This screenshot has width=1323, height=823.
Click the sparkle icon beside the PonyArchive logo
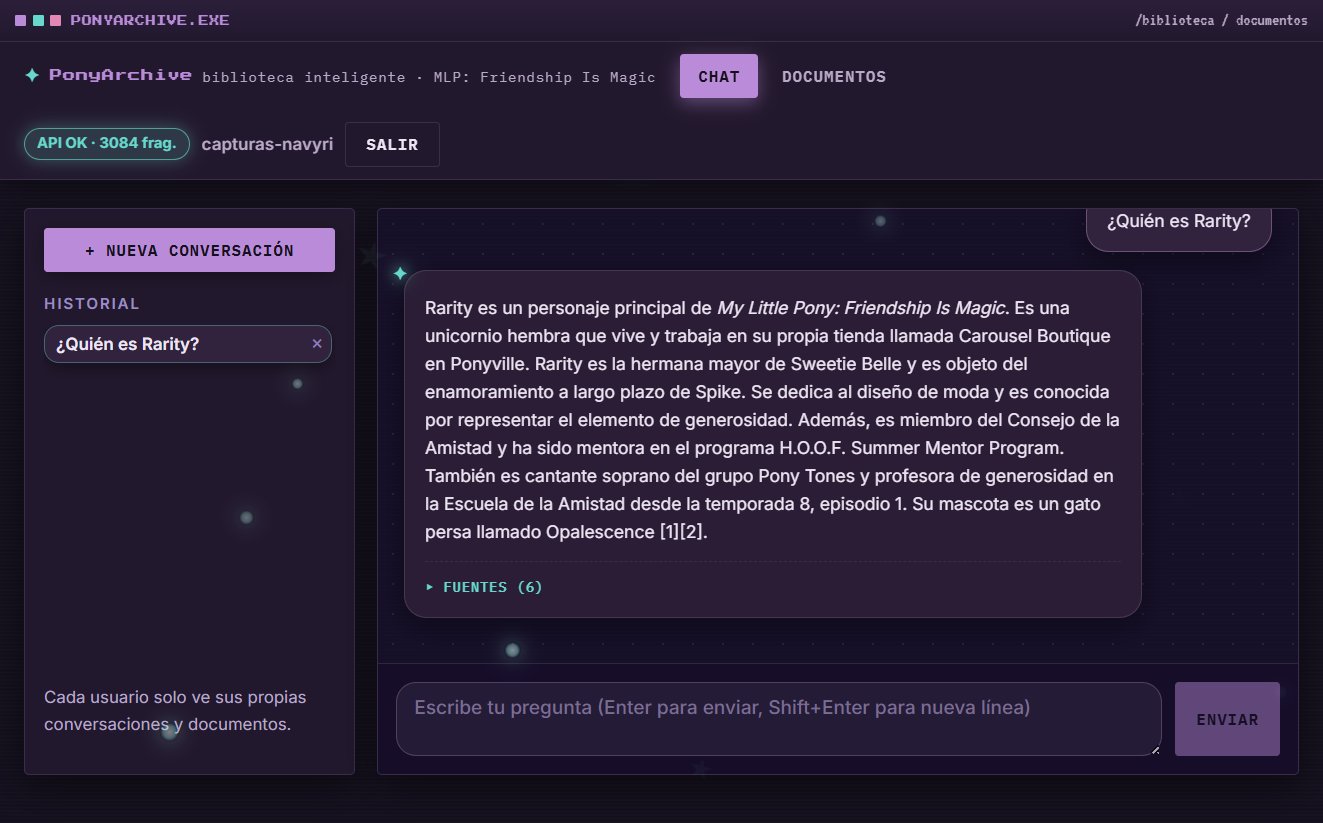pyautogui.click(x=32, y=75)
